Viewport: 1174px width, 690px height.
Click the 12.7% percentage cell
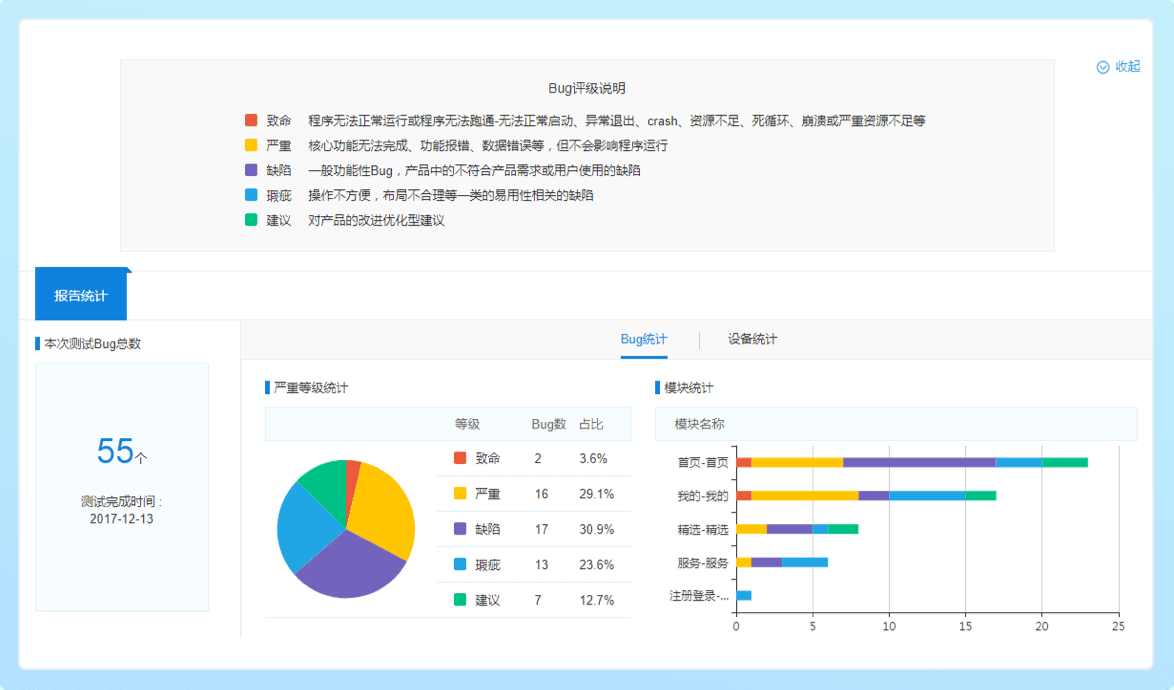click(596, 600)
